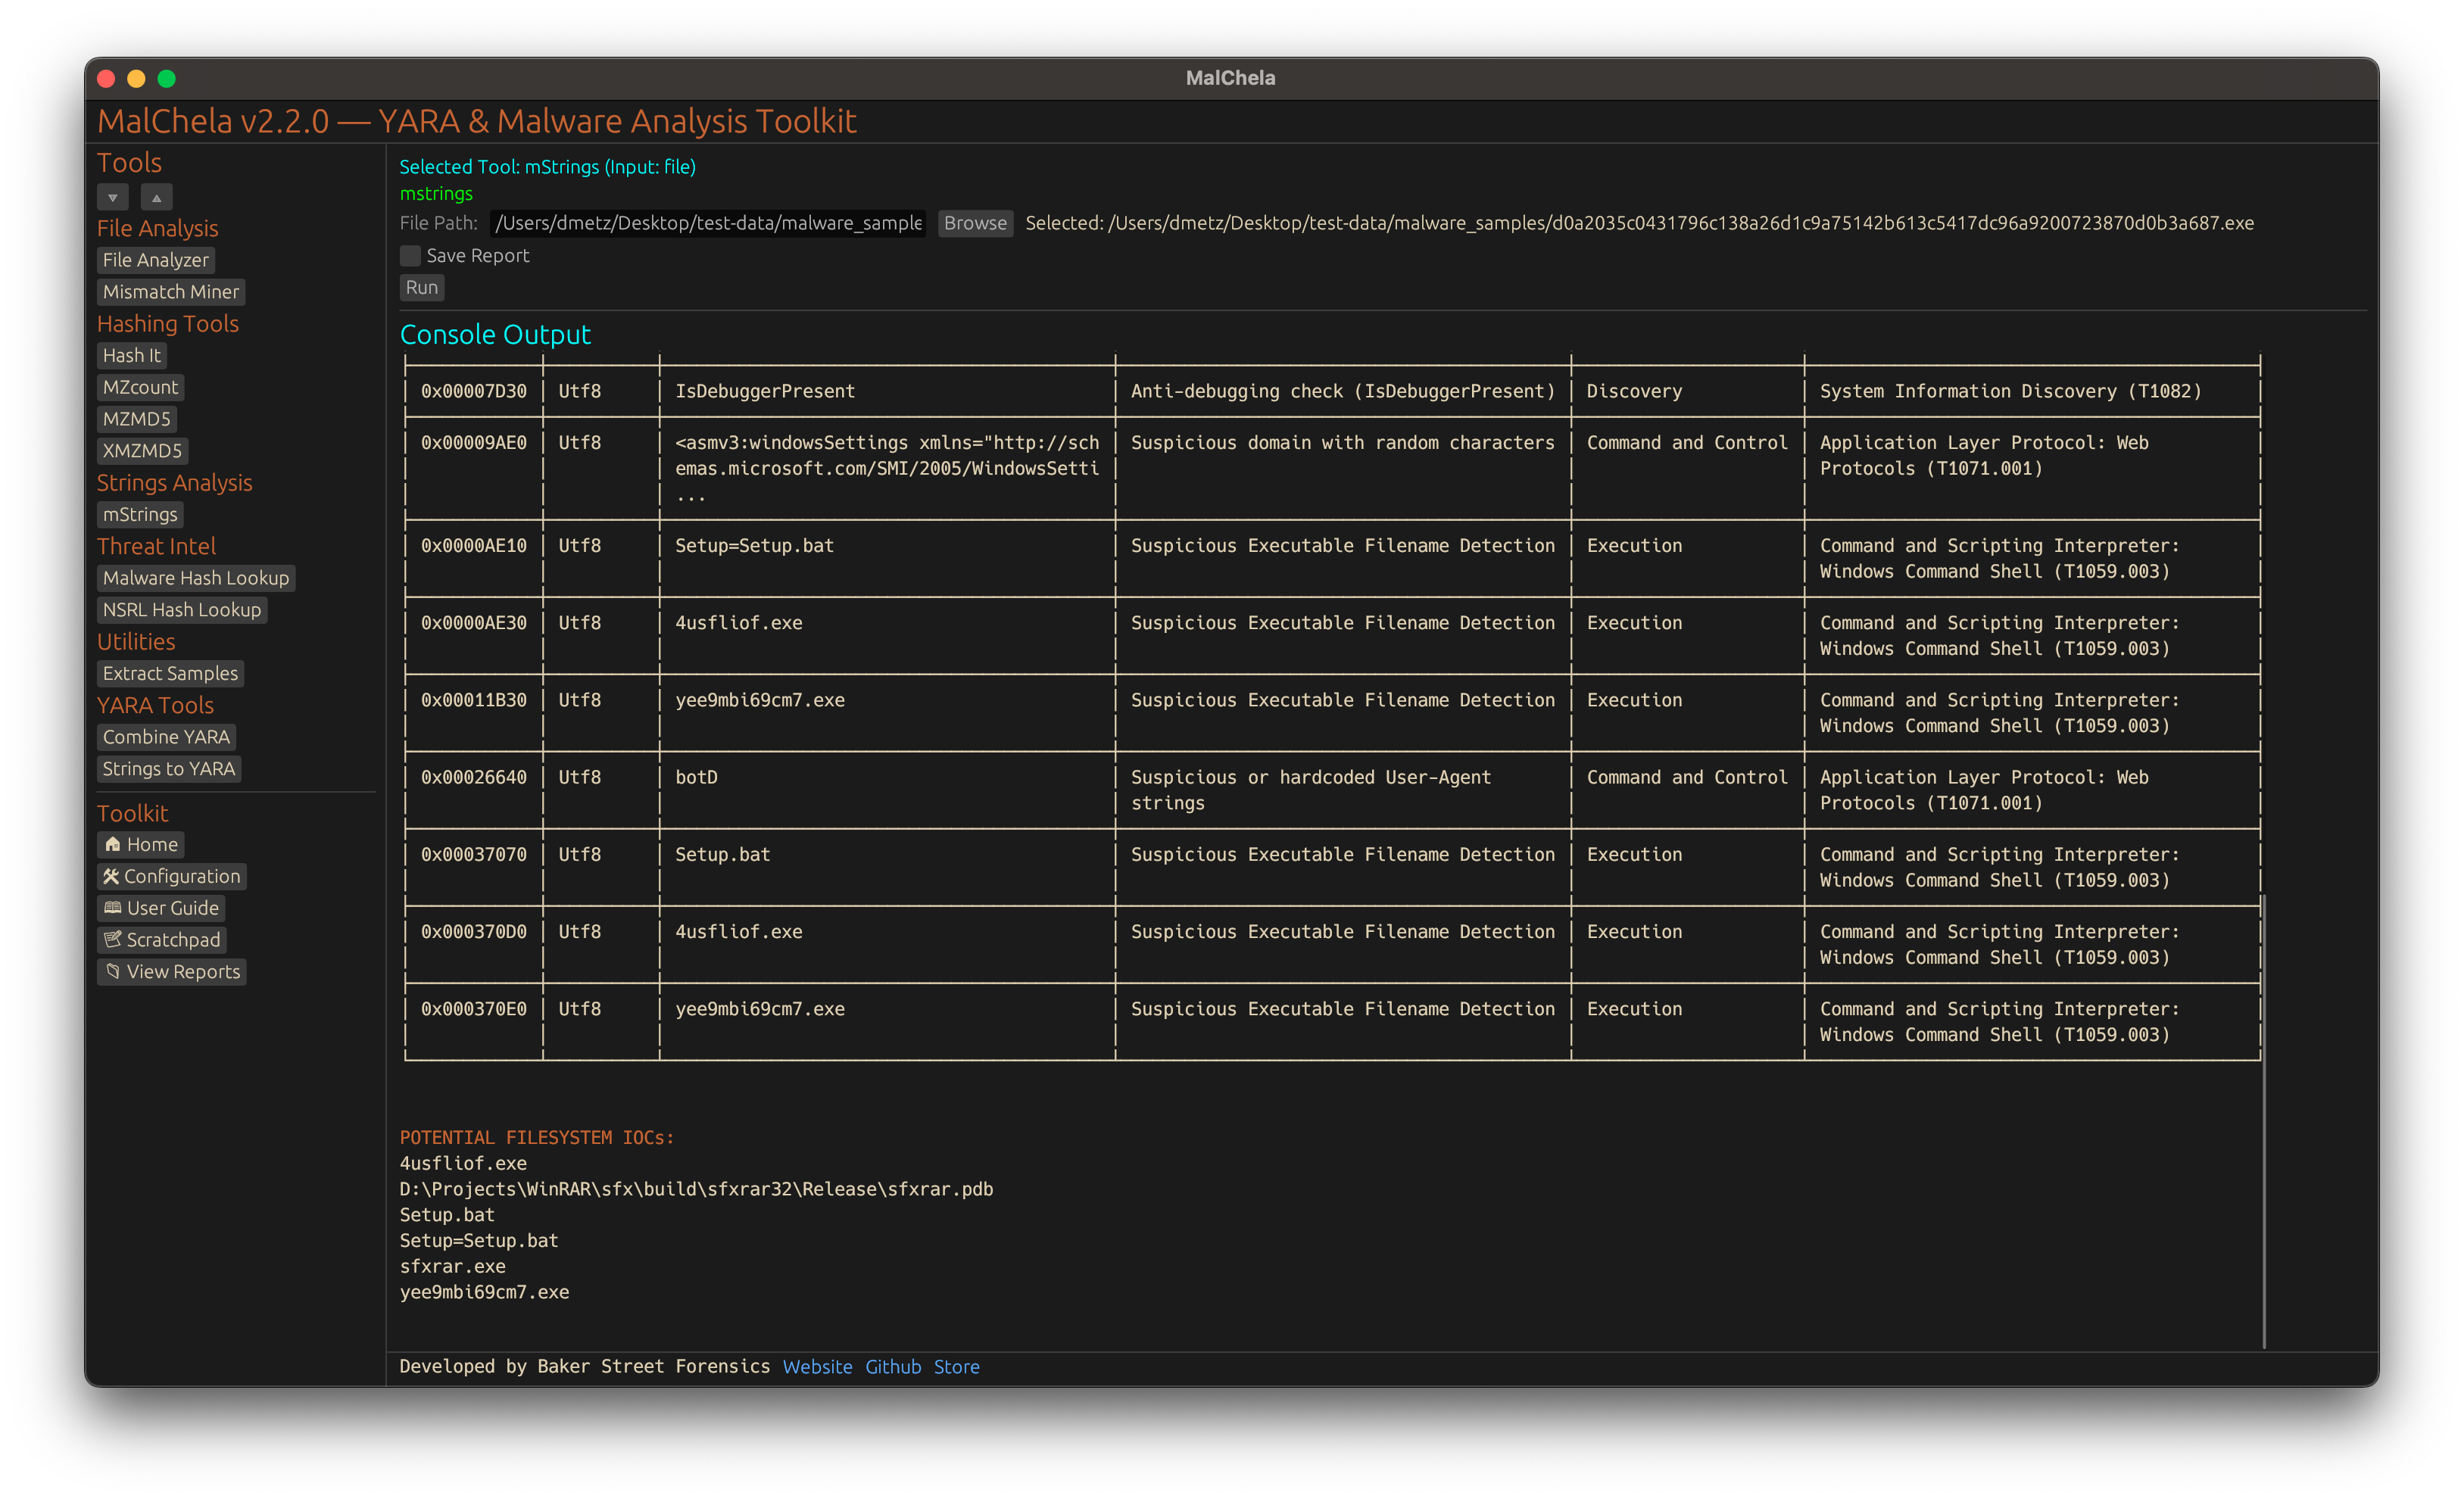Click the Toolkit section heading
The width and height of the screenshot is (2464, 1499).
(132, 813)
